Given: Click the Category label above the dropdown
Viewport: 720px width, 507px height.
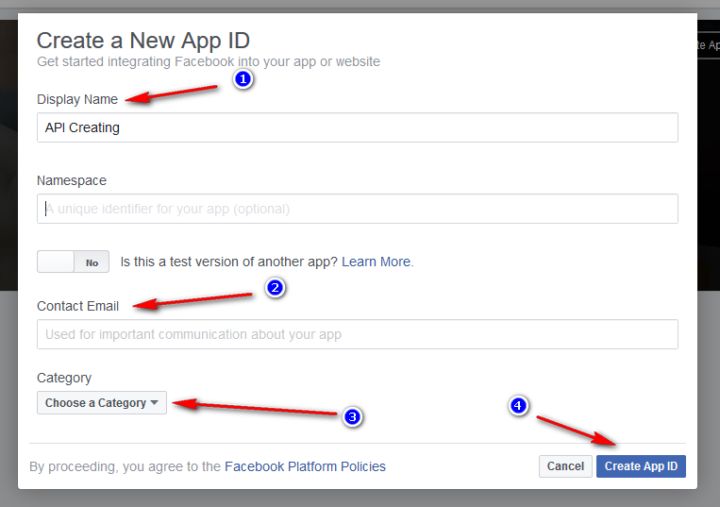Looking at the screenshot, I should coord(64,378).
